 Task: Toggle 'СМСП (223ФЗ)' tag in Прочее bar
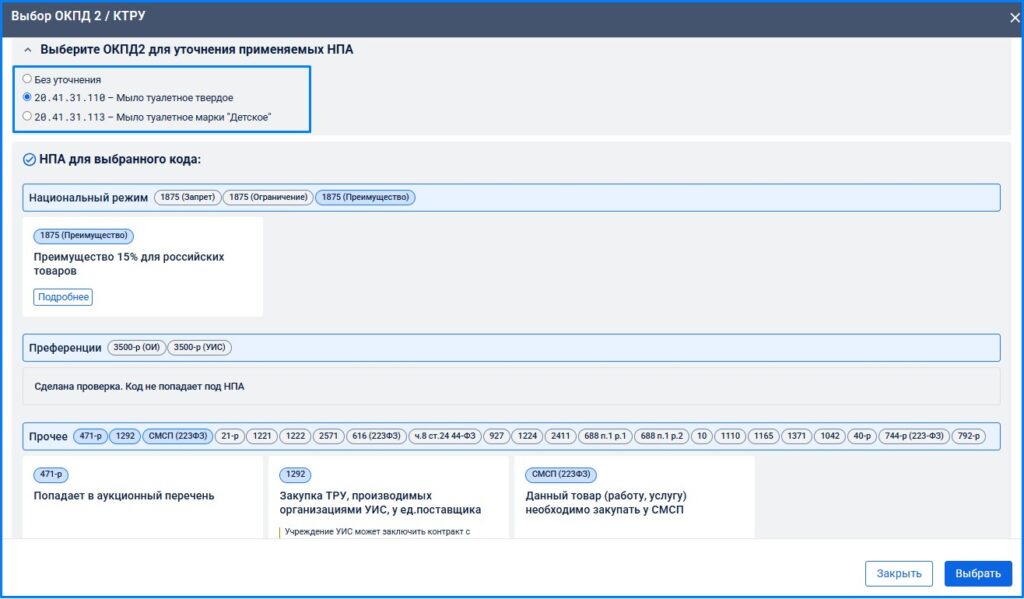point(178,436)
